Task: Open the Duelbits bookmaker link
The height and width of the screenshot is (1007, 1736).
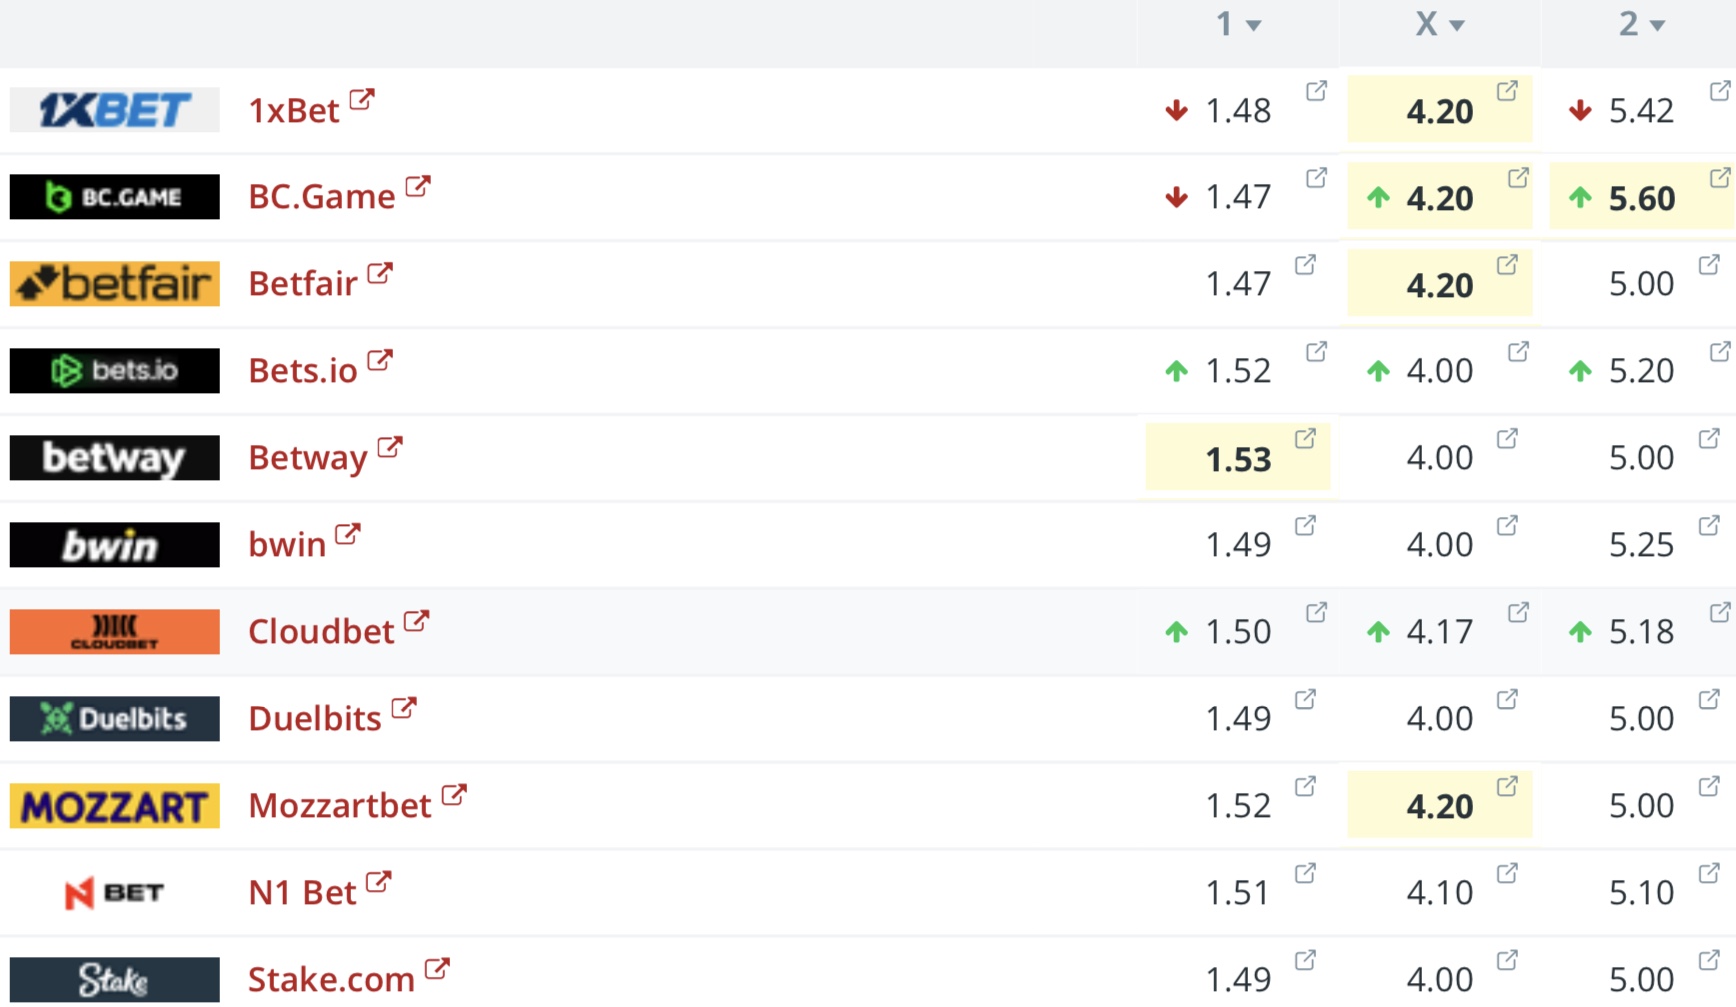Action: click(314, 719)
